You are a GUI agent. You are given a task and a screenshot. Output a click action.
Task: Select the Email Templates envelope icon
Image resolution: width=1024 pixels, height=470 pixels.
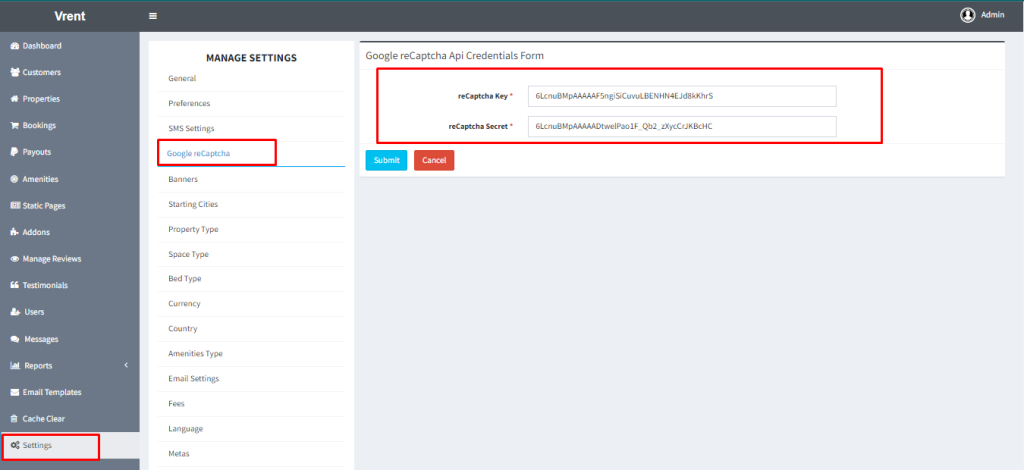click(14, 392)
